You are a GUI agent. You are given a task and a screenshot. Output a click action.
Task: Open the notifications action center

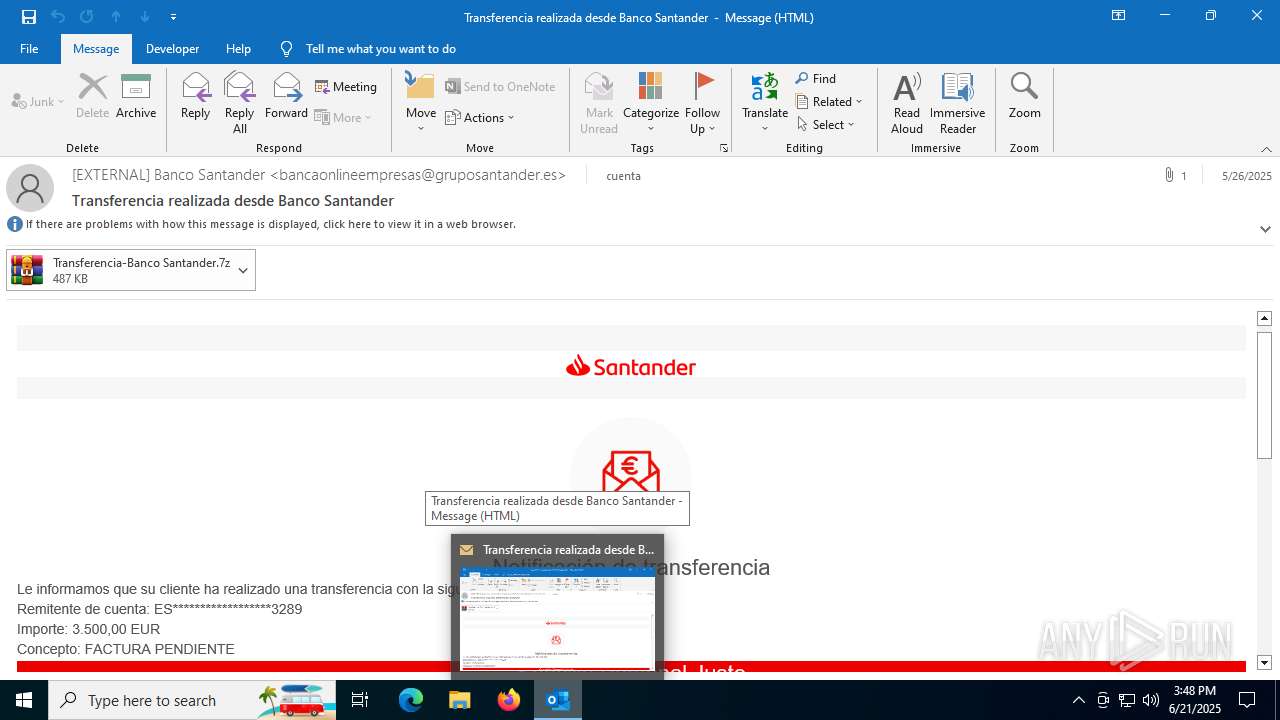click(1247, 700)
